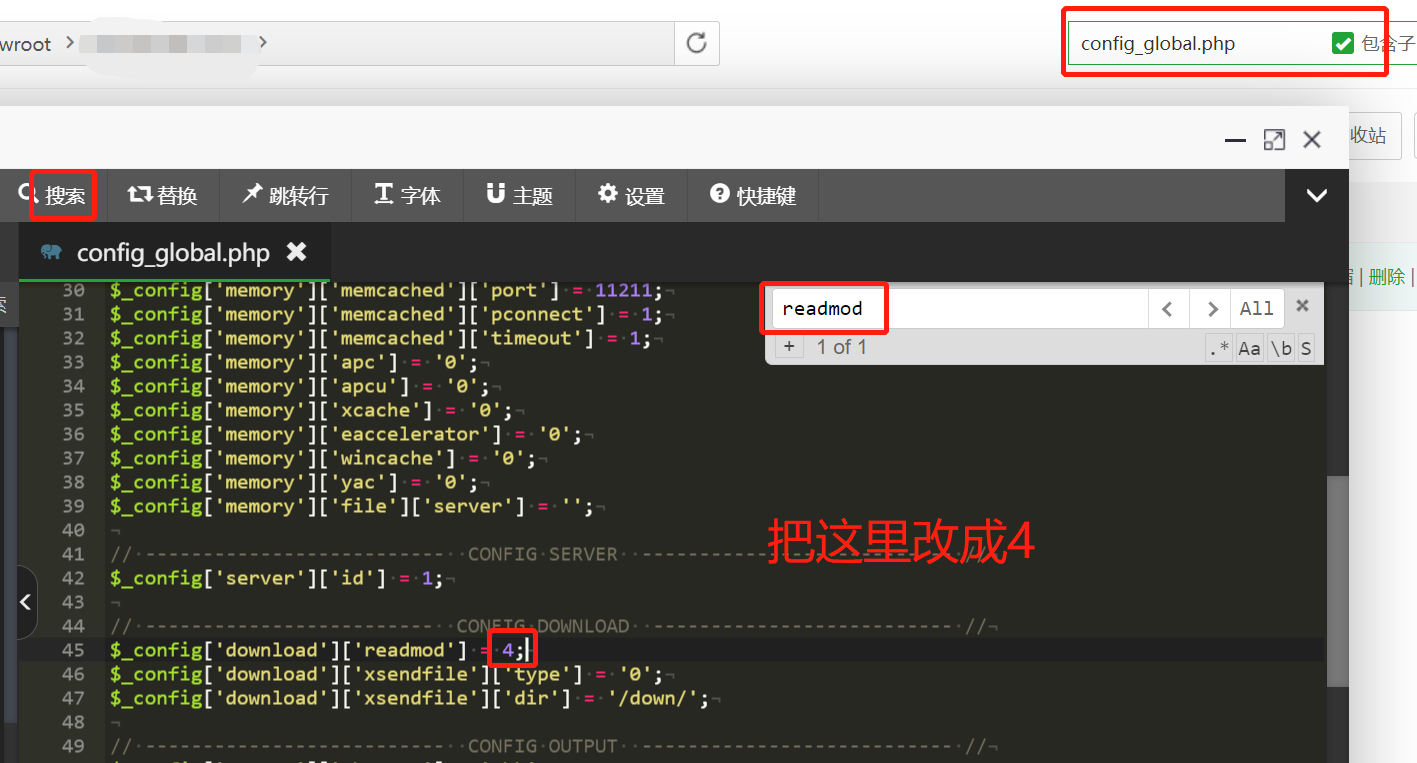Viewport: 1417px width, 763px height.
Task: Click line 30 memcached port line
Action: point(386,291)
